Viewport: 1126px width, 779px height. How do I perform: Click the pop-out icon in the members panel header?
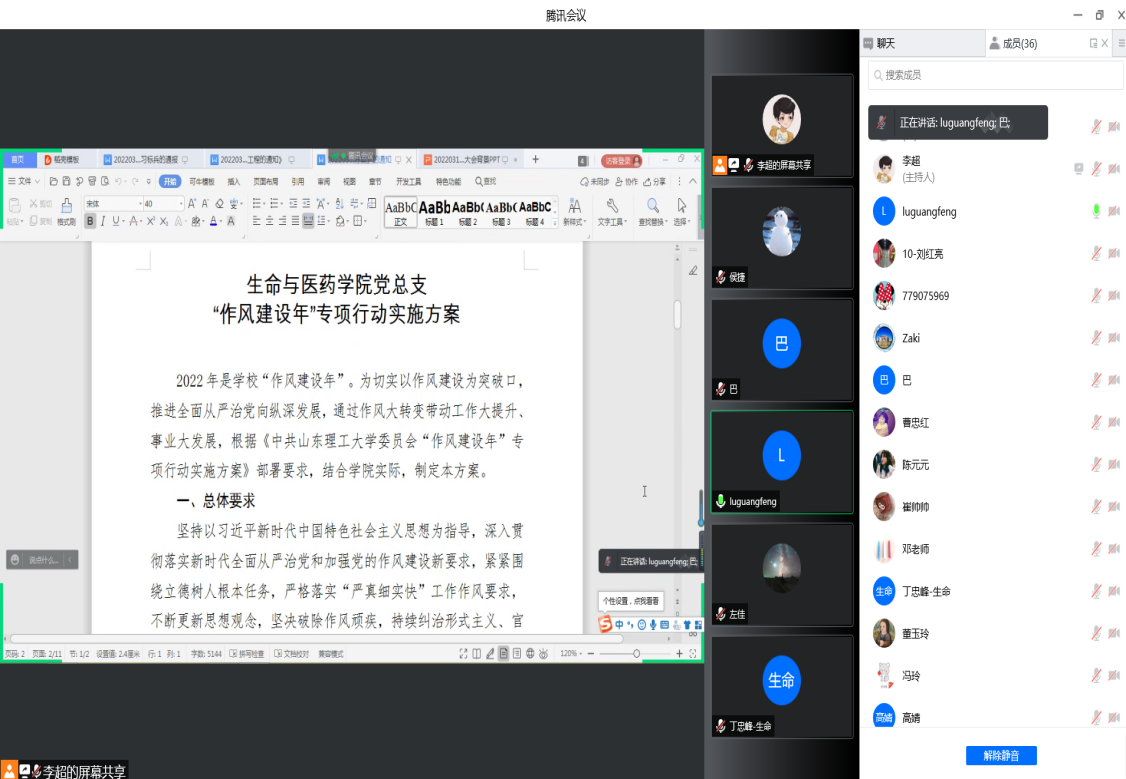(1093, 44)
